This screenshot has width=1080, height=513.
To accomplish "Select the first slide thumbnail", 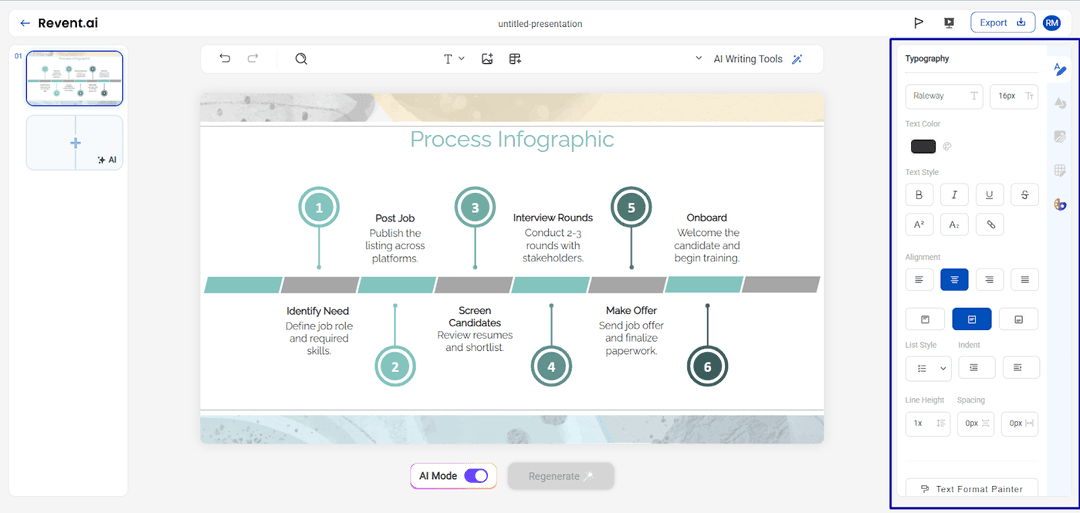I will pyautogui.click(x=75, y=78).
